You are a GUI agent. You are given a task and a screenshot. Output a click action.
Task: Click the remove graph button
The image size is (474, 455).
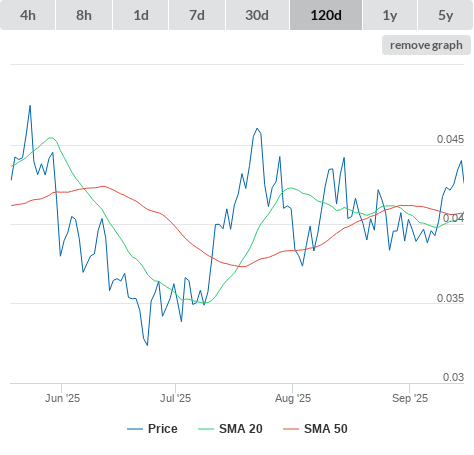point(426,45)
